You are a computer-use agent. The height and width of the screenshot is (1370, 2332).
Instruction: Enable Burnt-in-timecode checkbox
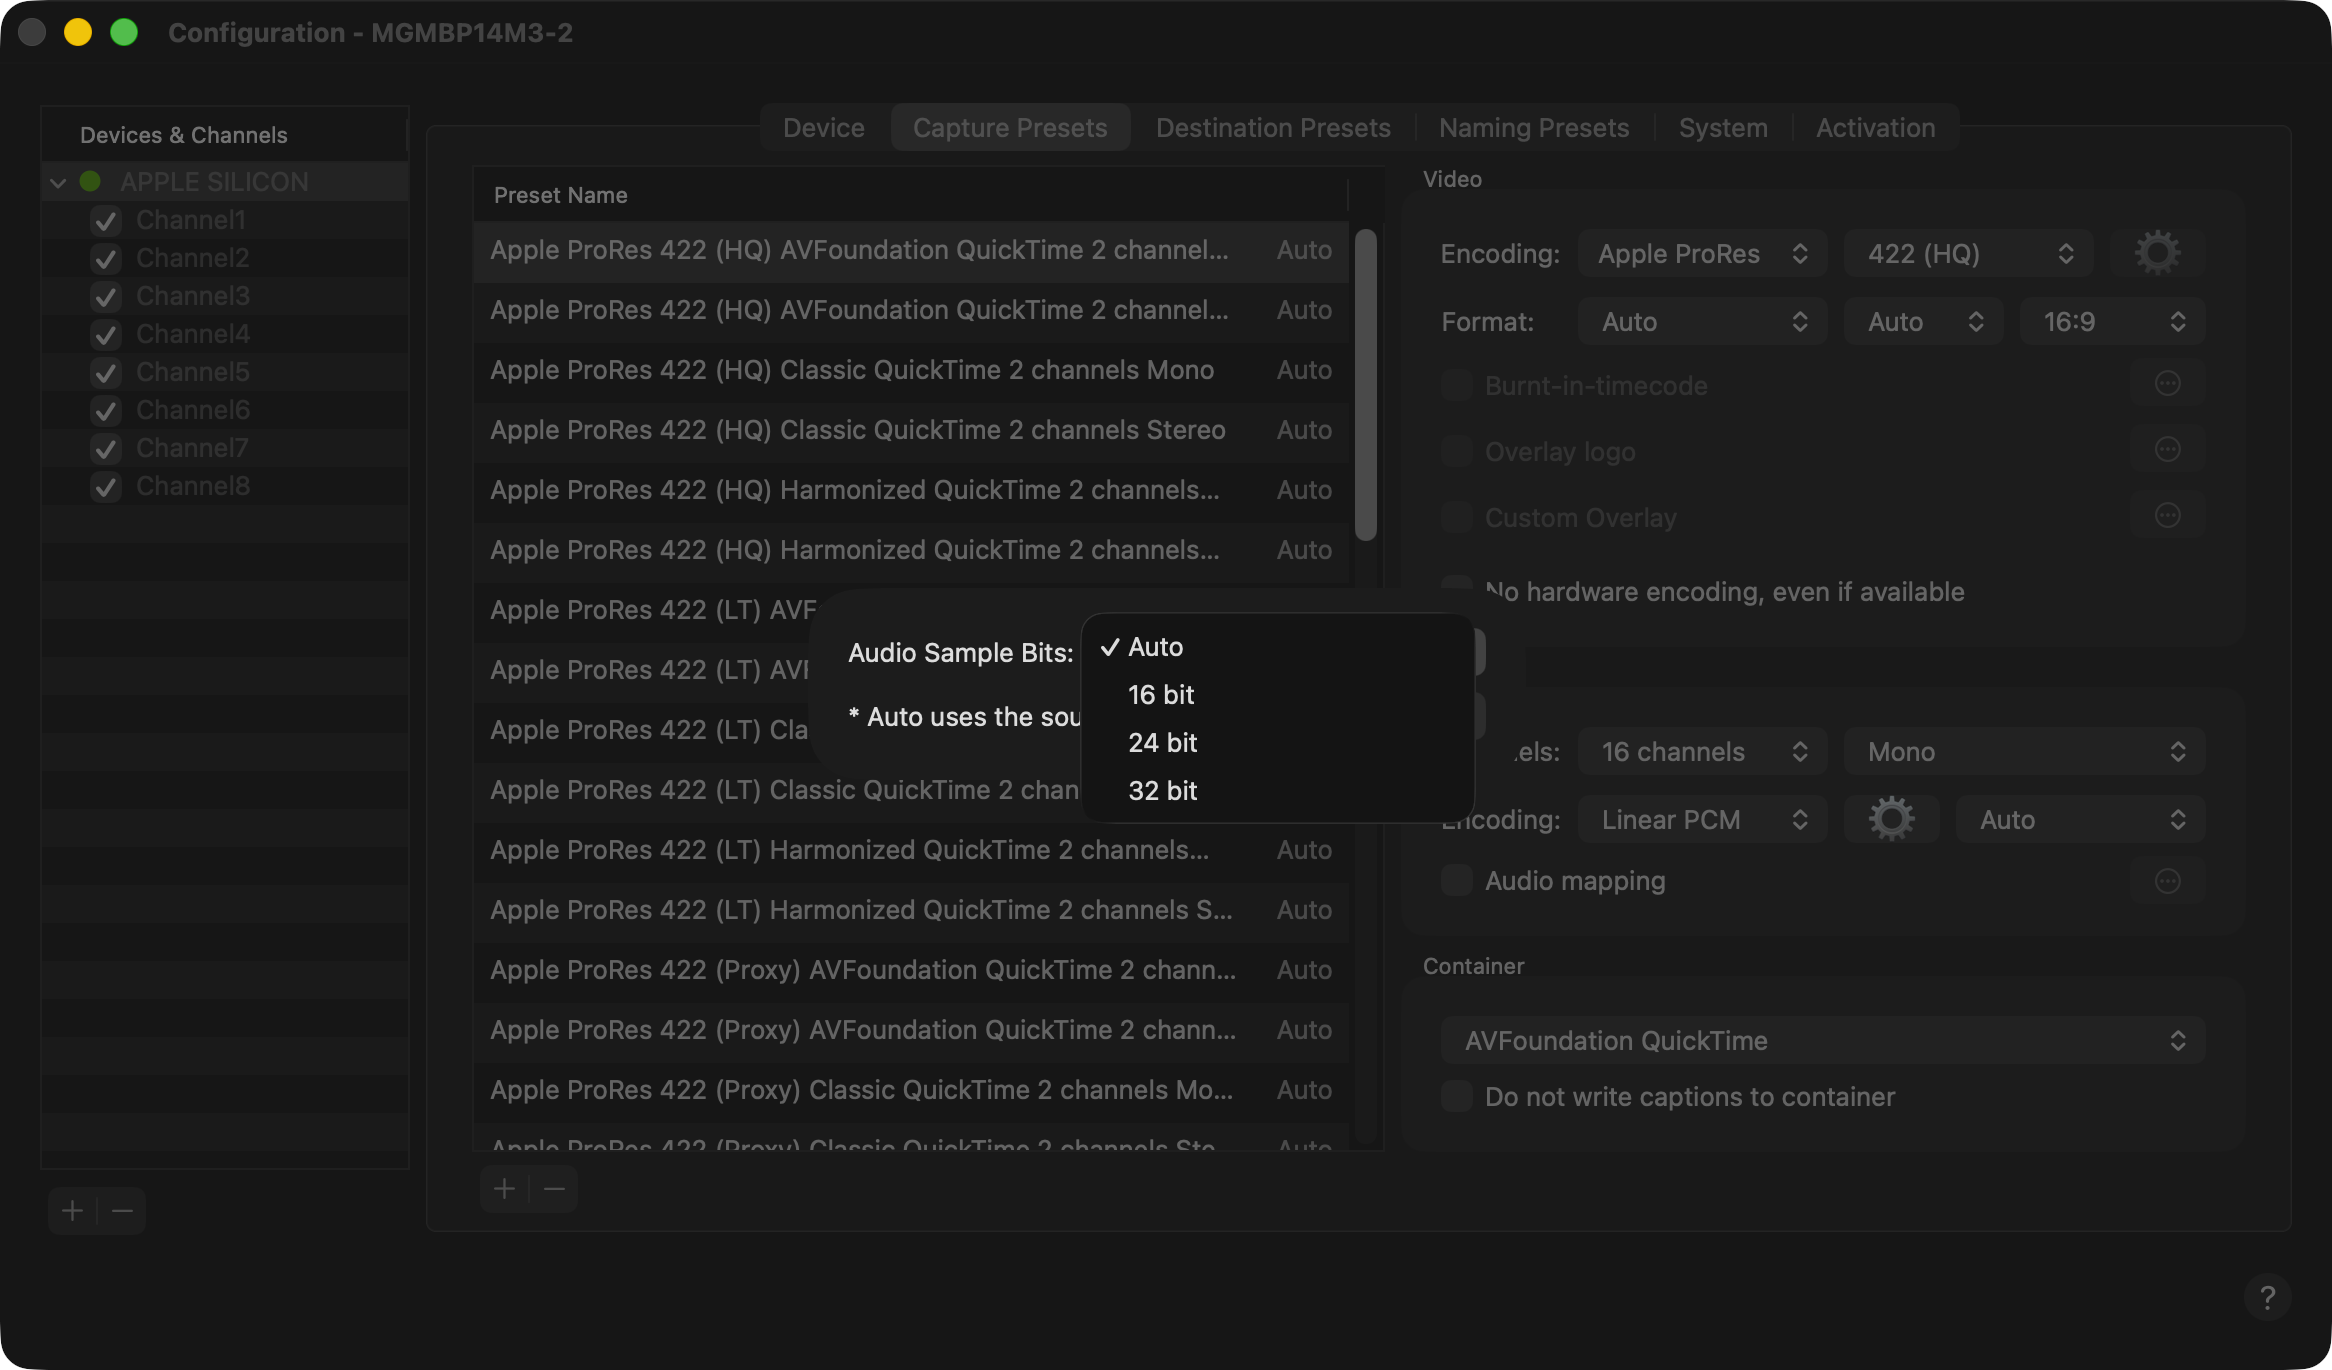tap(1457, 385)
